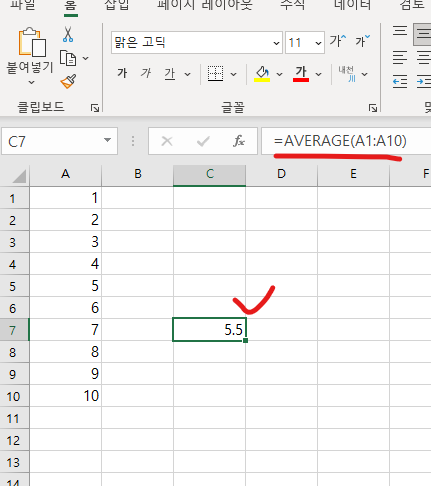
Task: Switch to the 수식 formulas tab
Action: tap(292, 5)
